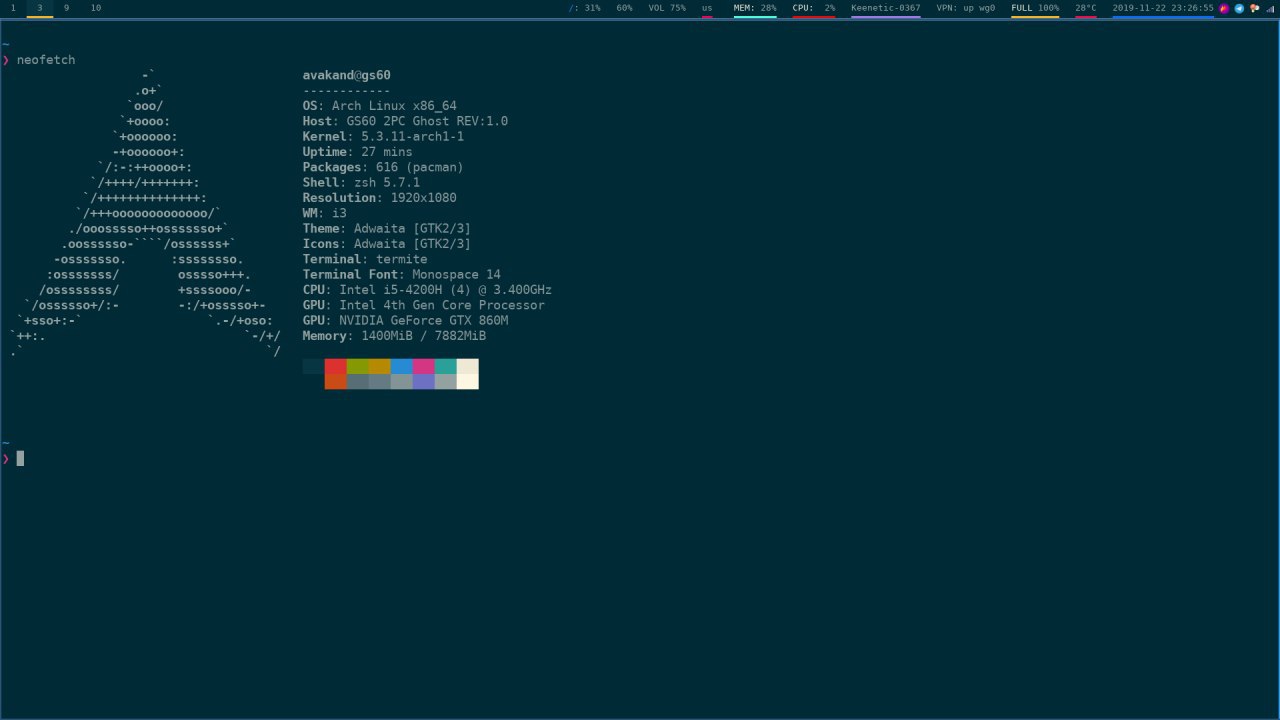Image resolution: width=1280 pixels, height=720 pixels.
Task: Click the blue color swatch
Action: pos(402,366)
